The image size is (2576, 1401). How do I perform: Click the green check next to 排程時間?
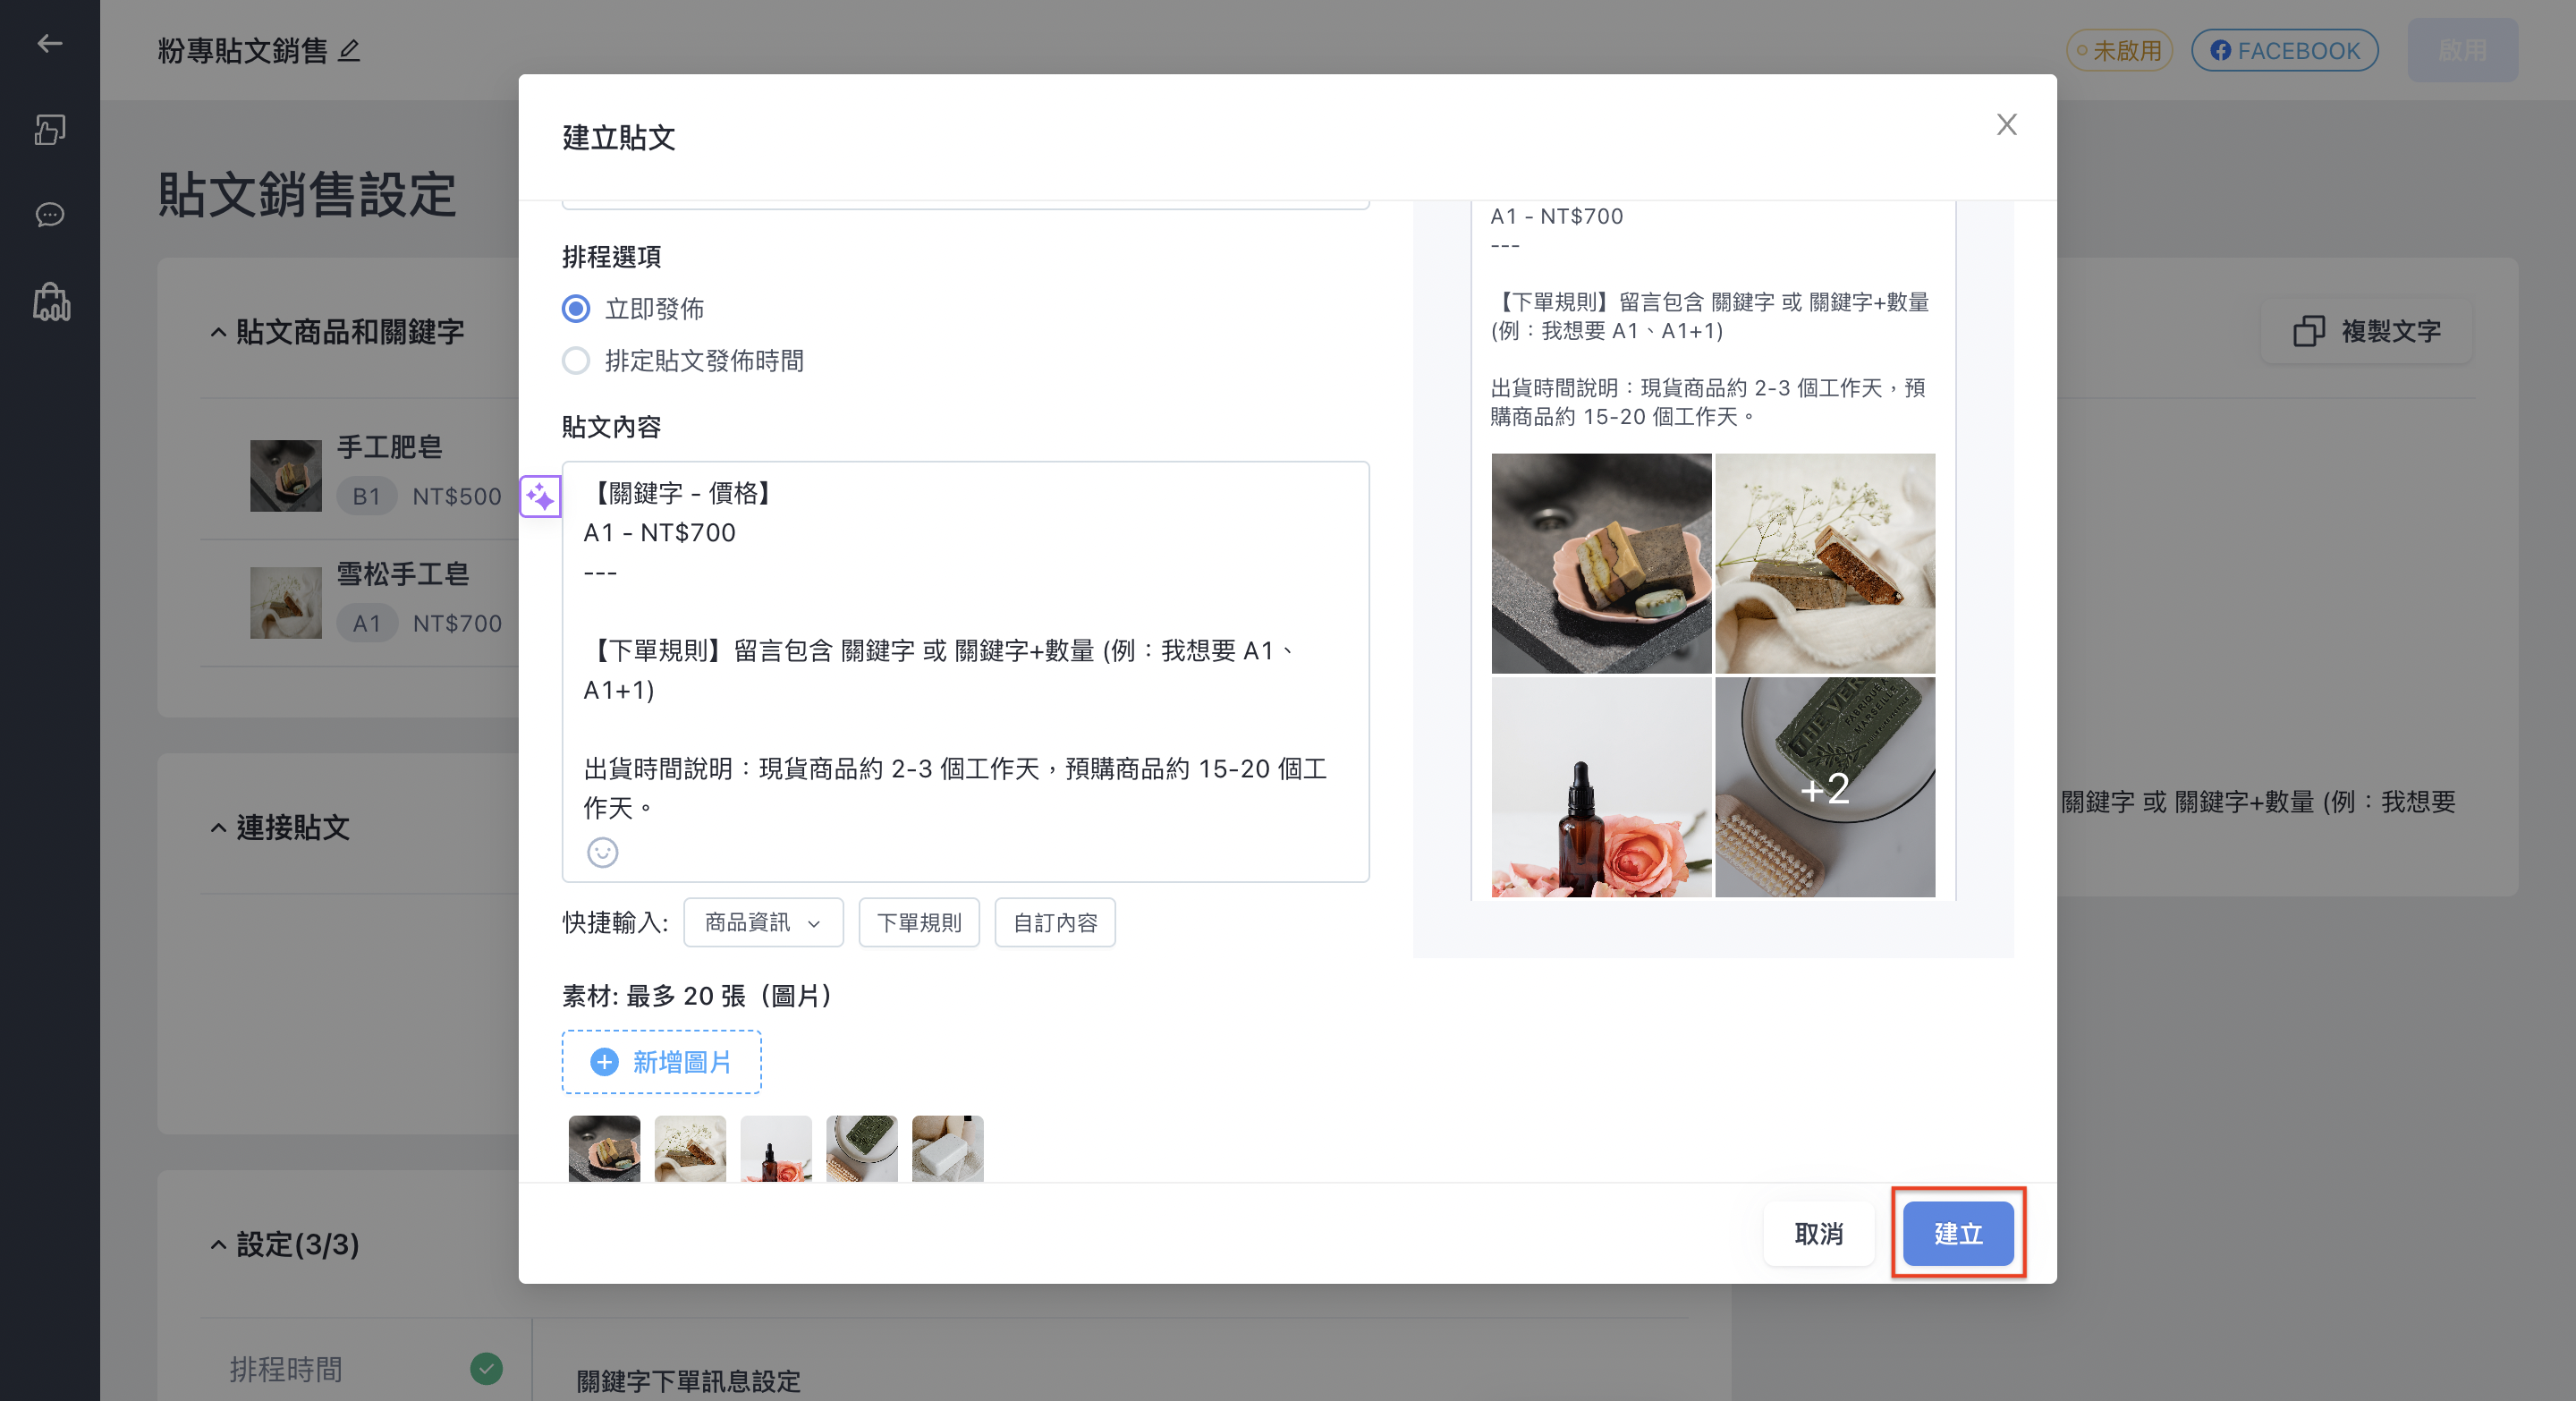(x=486, y=1367)
